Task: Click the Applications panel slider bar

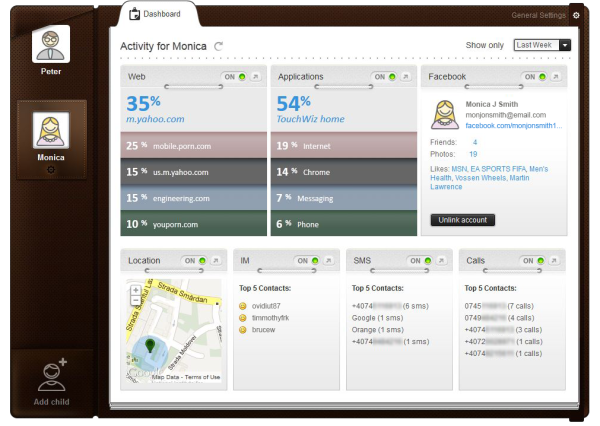Action: click(x=344, y=87)
